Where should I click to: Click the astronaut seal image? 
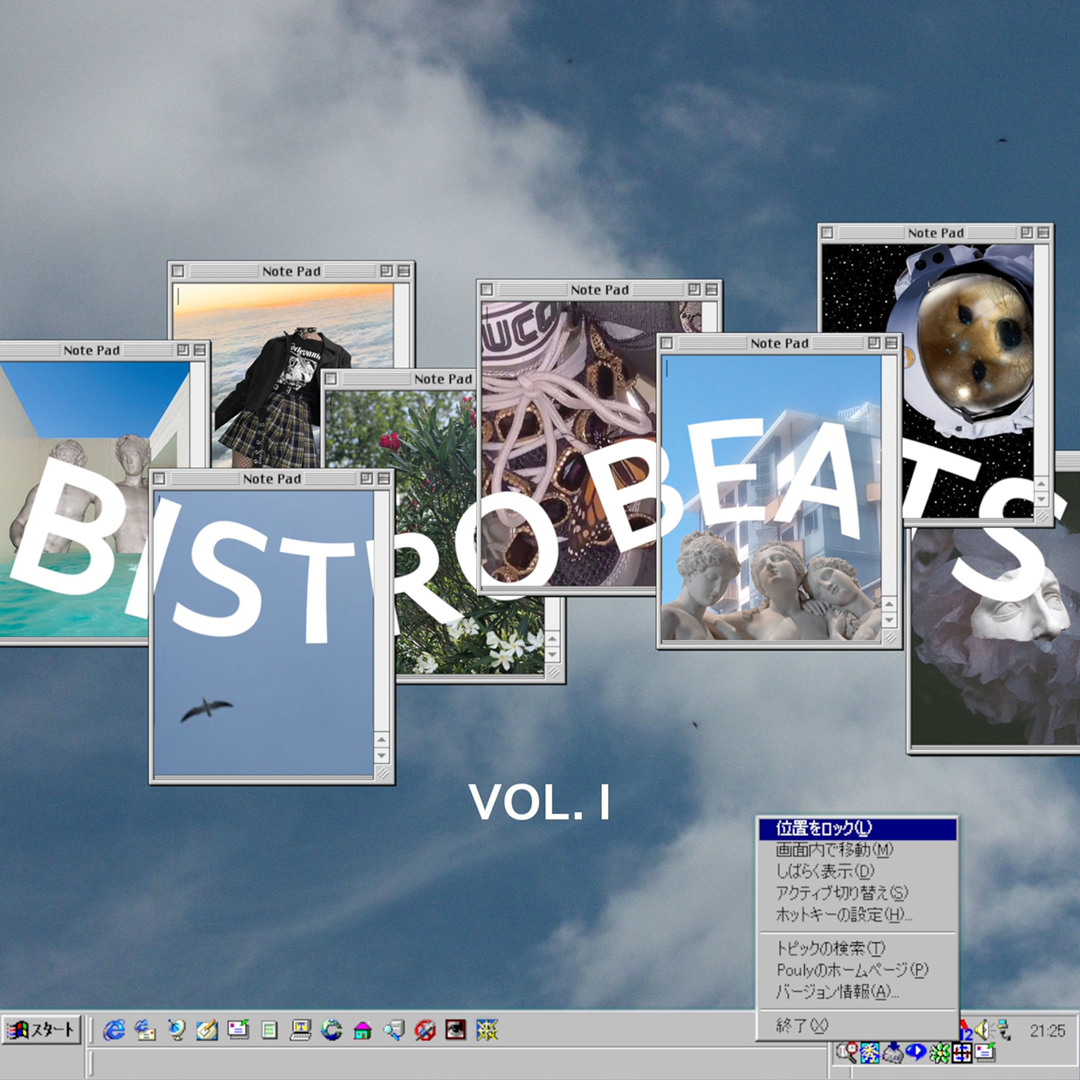pos(928,380)
